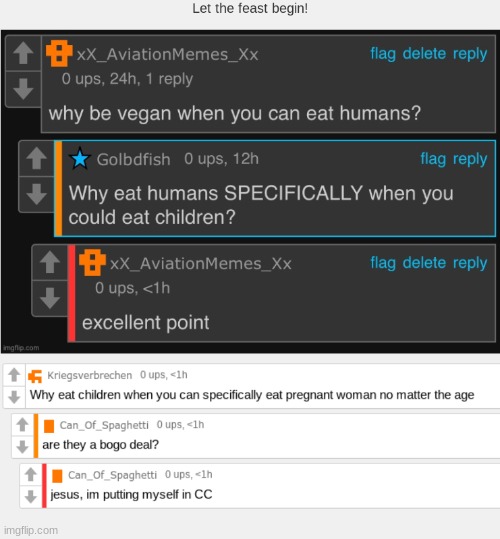
Task: Downvote the Kriegsverbrechen comment
Action: coord(14,397)
